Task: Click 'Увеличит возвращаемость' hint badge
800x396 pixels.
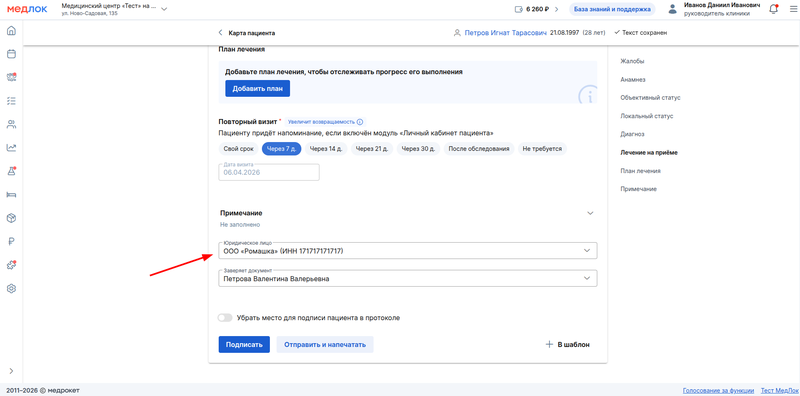Action: pos(325,122)
